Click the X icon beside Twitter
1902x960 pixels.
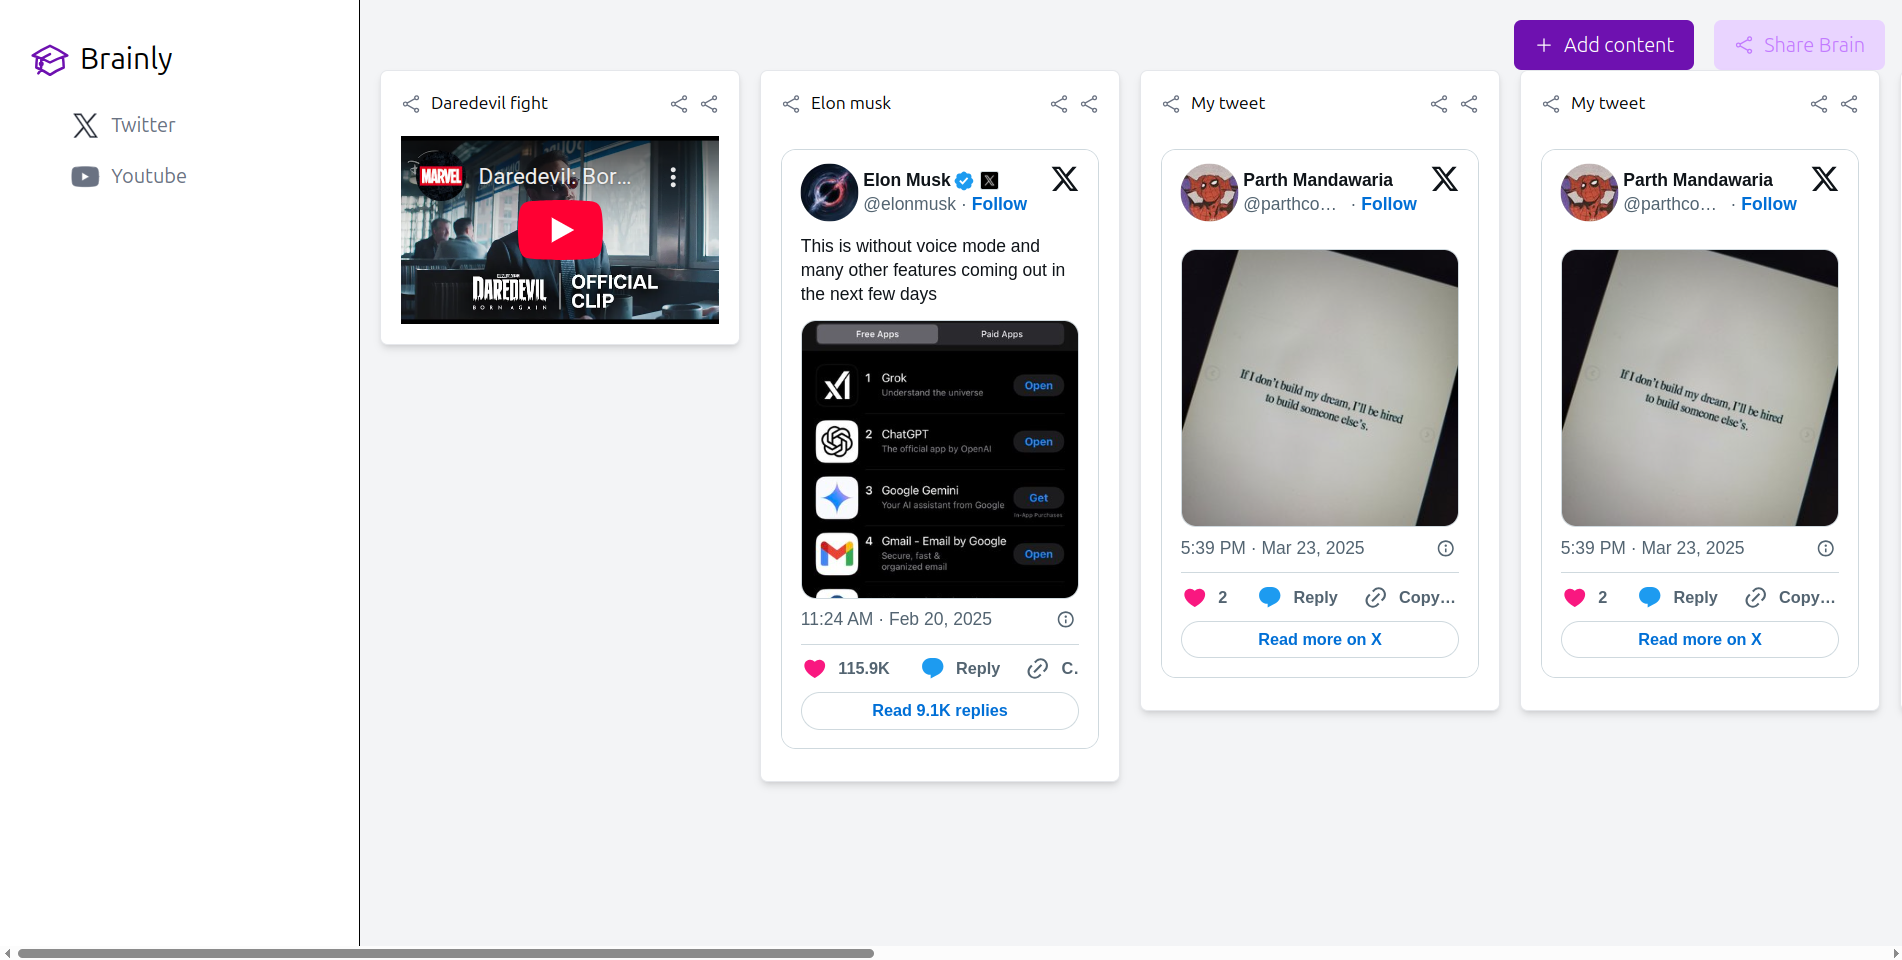tap(85, 125)
